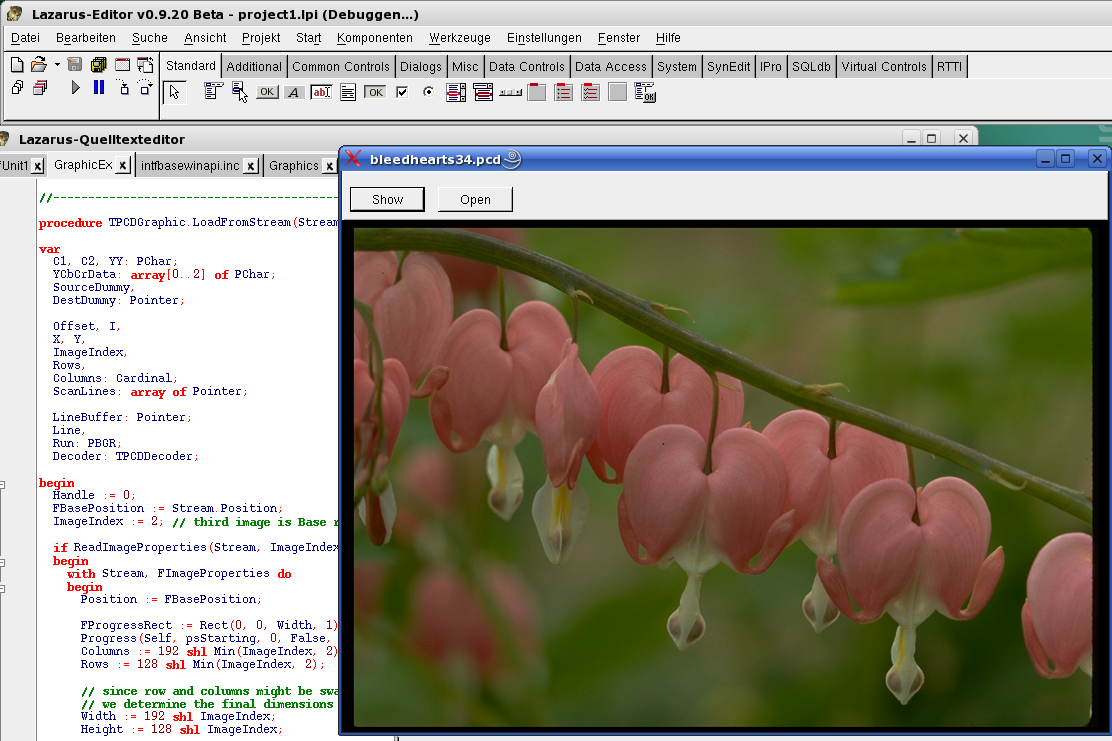
Task: Select the TMainMenu component icon
Action: 213,92
